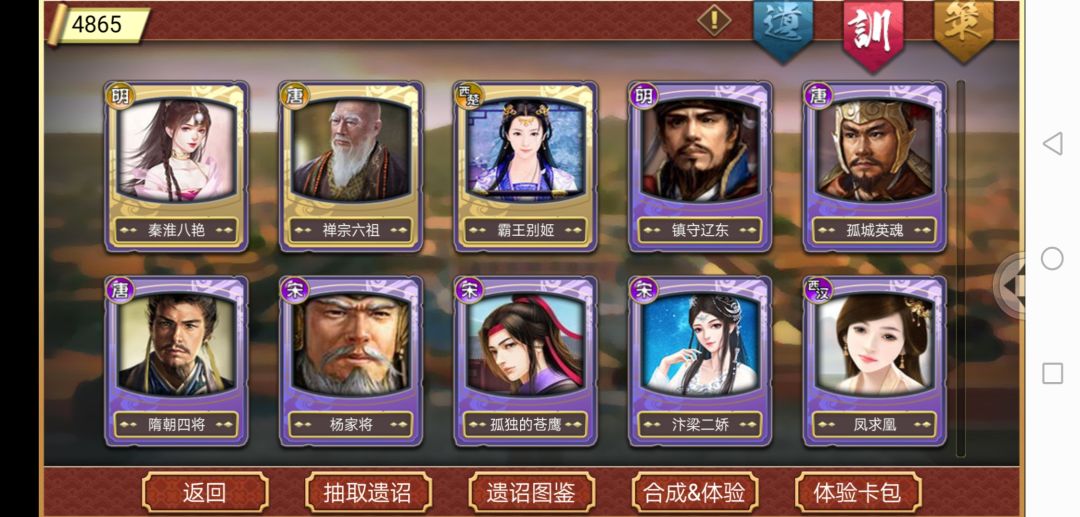Viewport: 1080px width, 517px height.
Task: Click the 体验卡包 button
Action: click(858, 493)
